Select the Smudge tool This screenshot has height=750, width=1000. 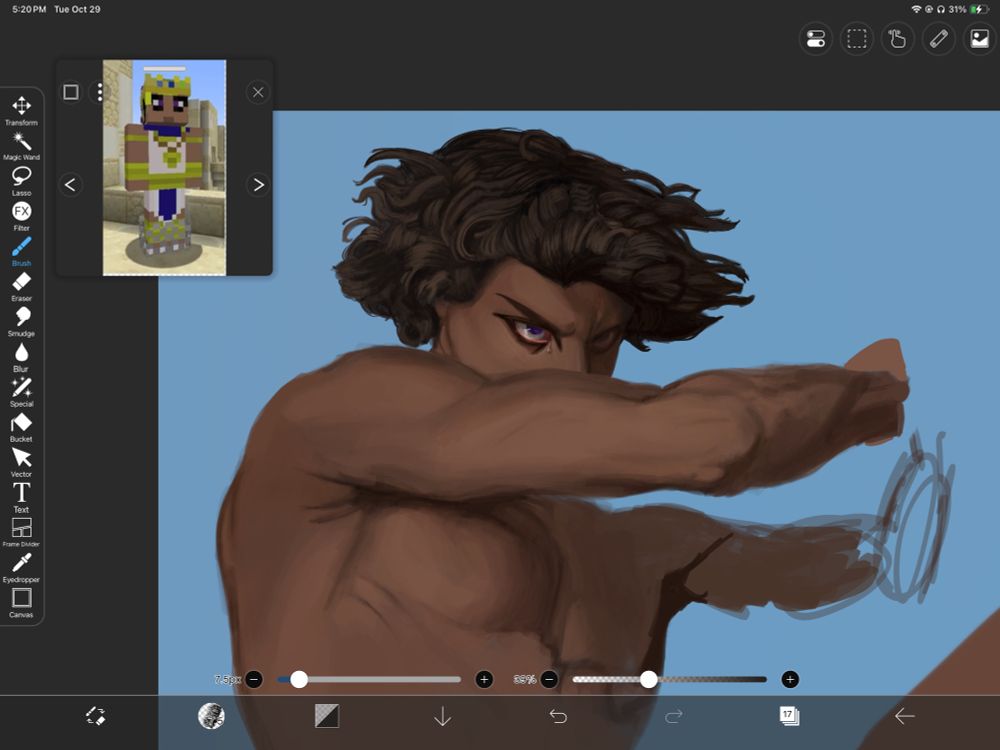[22, 322]
